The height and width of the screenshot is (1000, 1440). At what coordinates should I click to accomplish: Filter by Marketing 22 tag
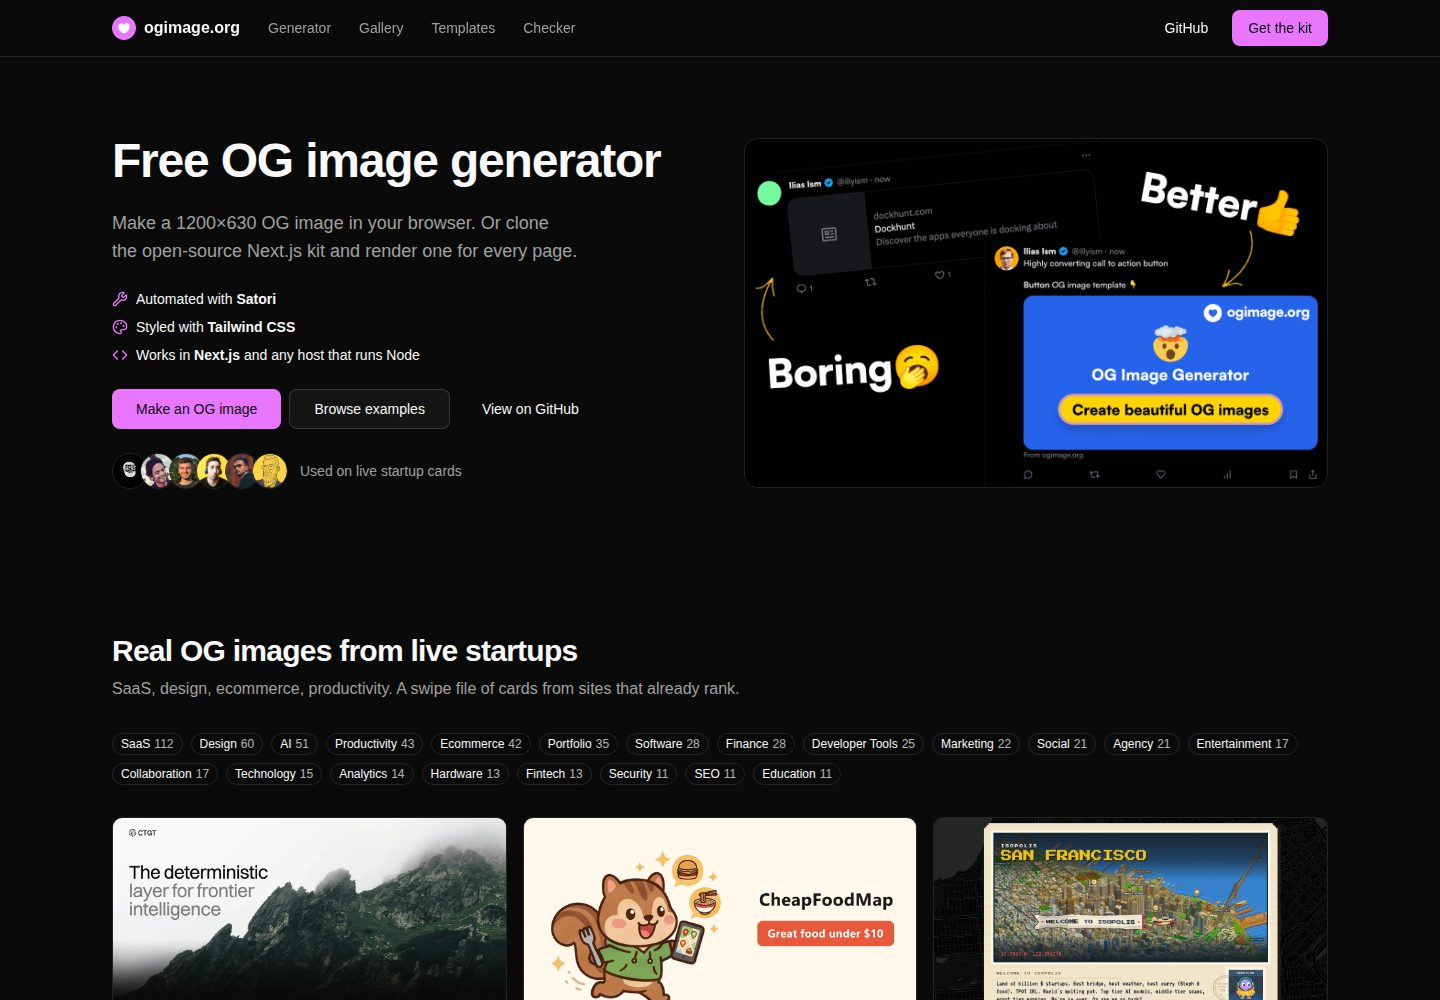[976, 744]
